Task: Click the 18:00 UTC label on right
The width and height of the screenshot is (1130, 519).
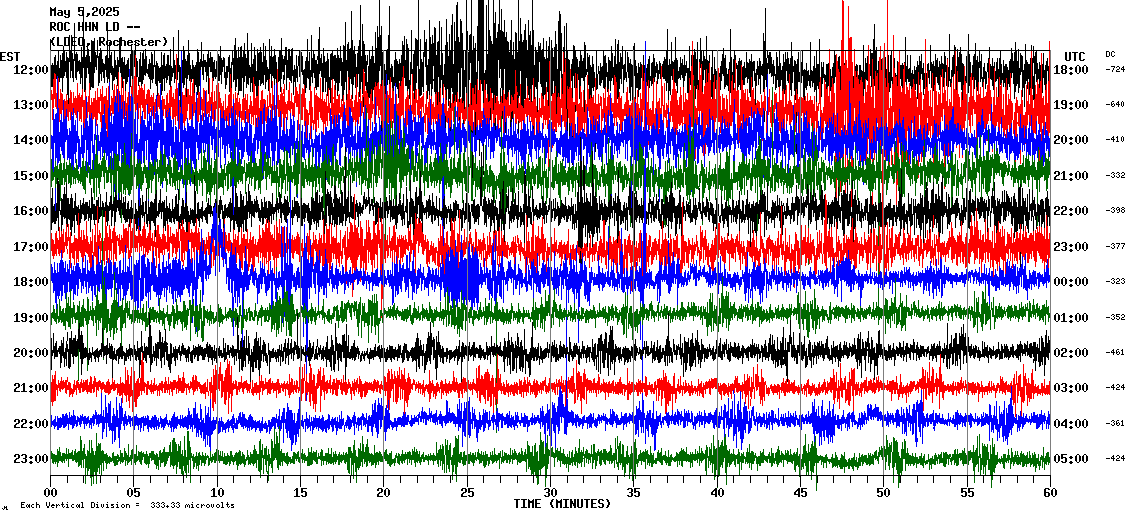Action: (x=1070, y=70)
